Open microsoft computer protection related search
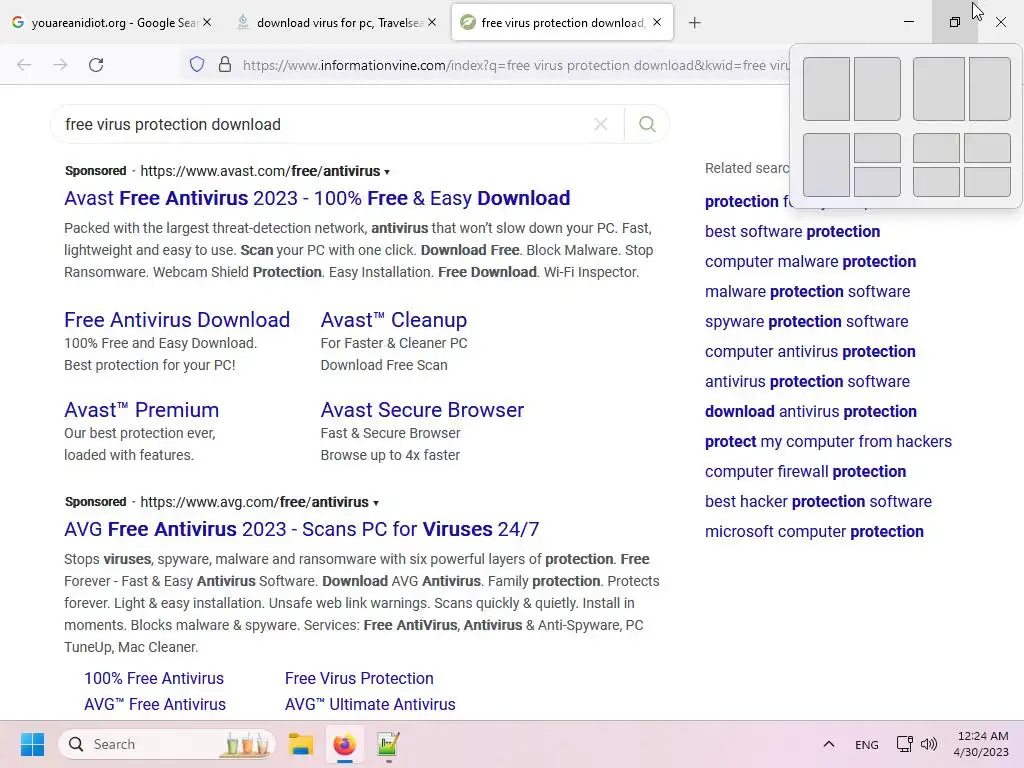This screenshot has height=768, width=1024. coord(814,532)
